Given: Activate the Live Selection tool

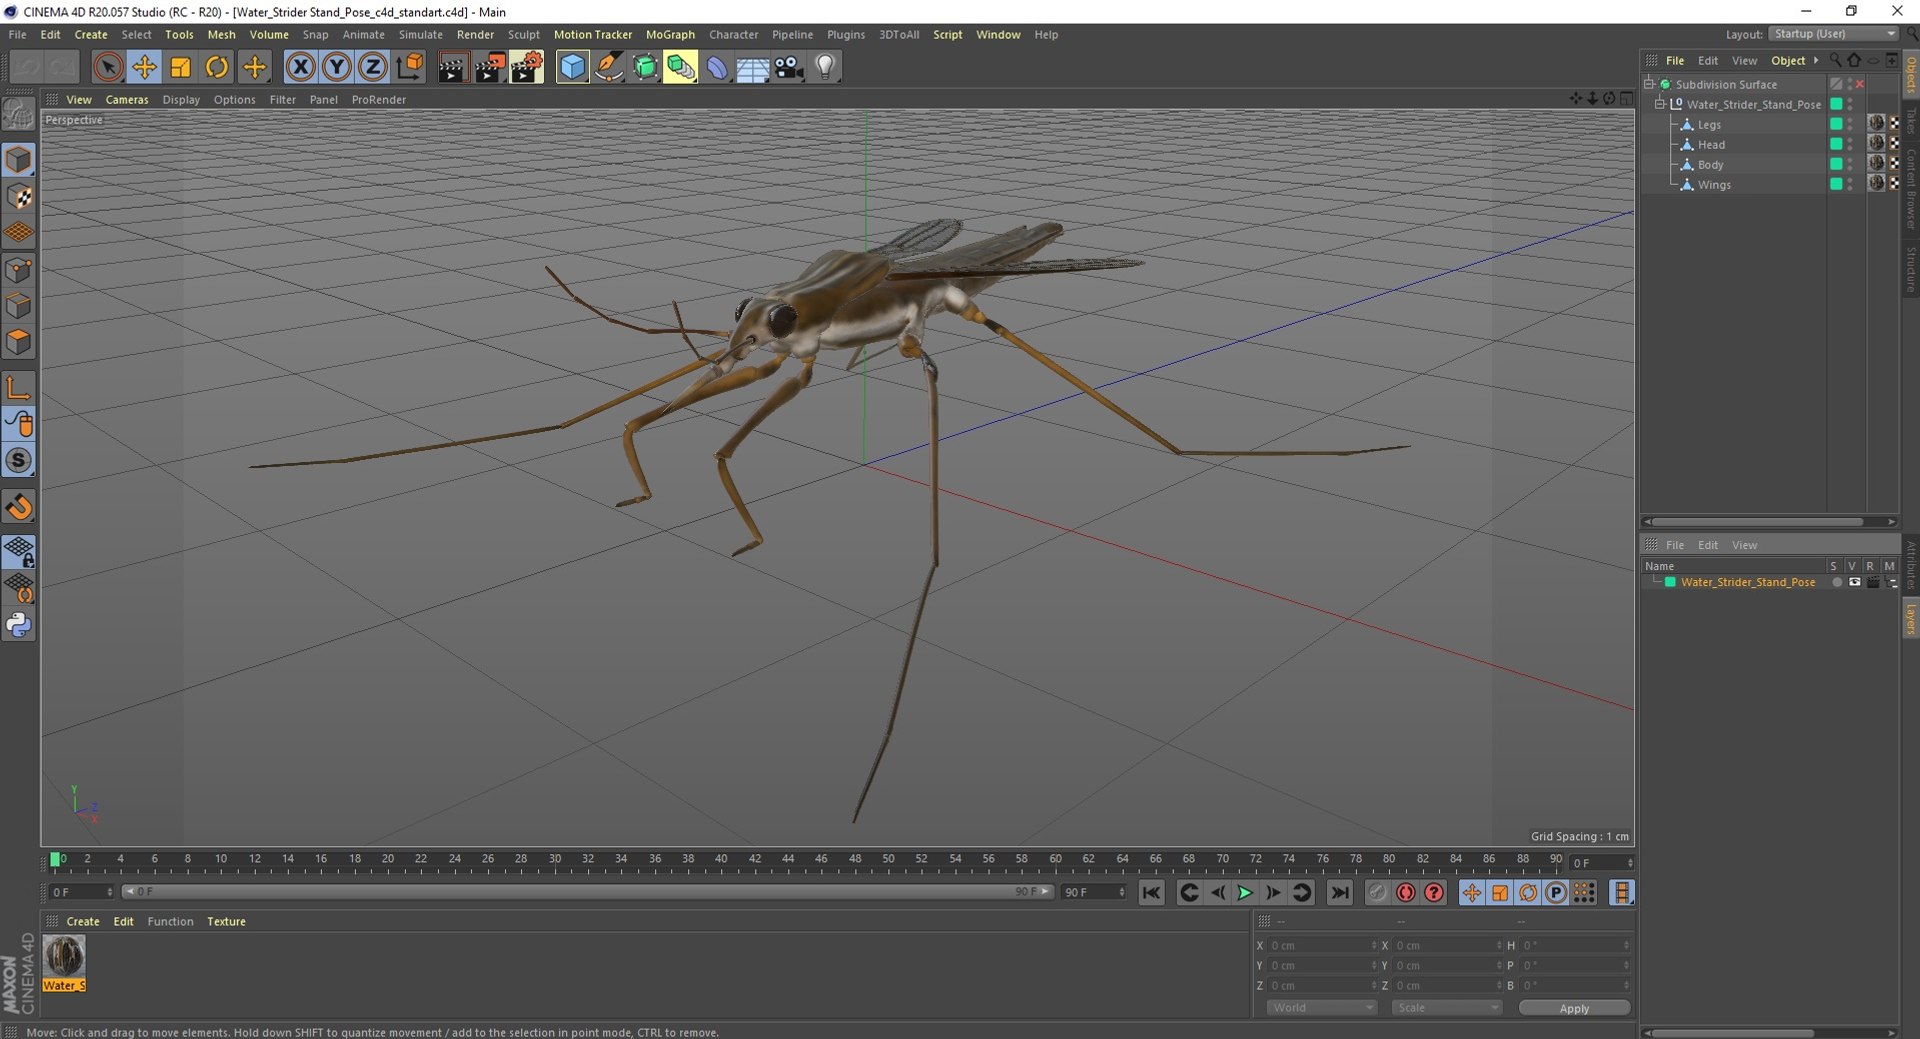Looking at the screenshot, I should [107, 67].
